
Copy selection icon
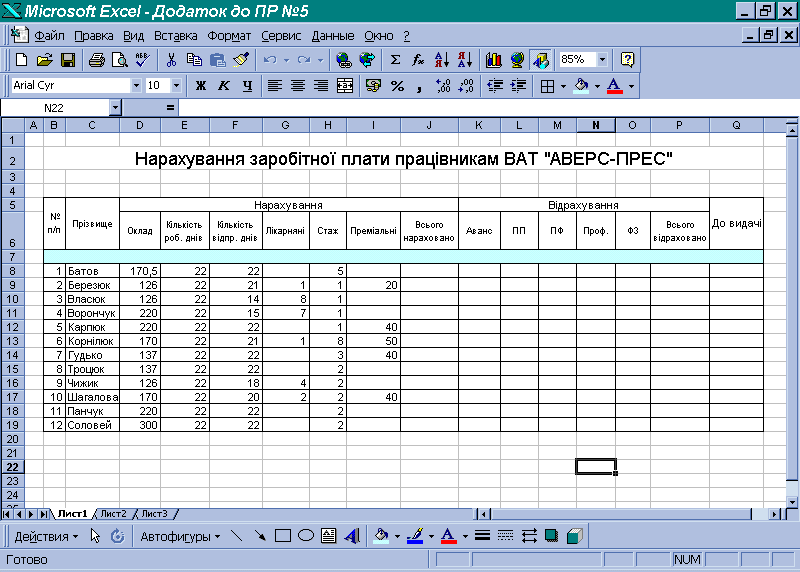click(x=194, y=60)
